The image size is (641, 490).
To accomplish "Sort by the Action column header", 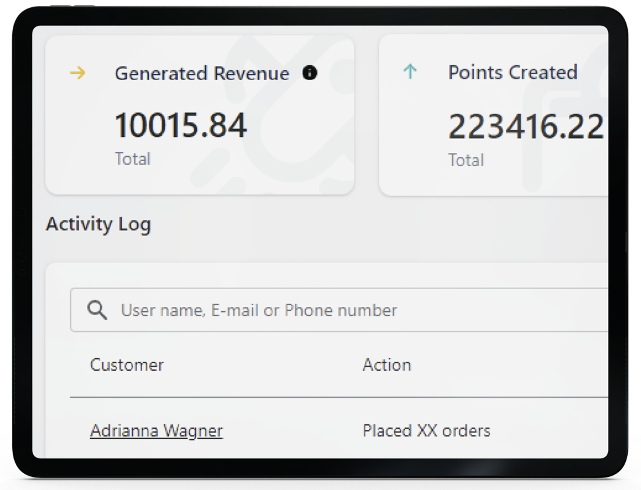I will click(x=386, y=365).
